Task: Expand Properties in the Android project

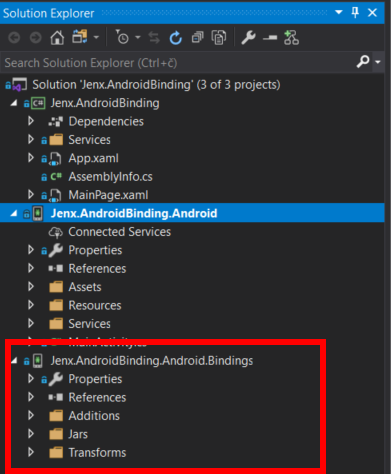Action: (31, 250)
